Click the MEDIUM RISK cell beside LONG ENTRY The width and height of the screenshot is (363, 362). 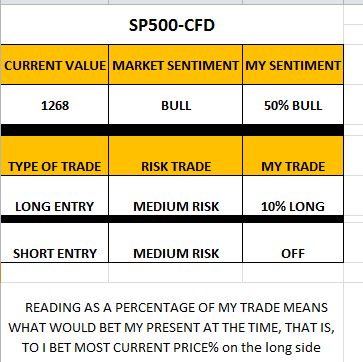pyautogui.click(x=175, y=196)
